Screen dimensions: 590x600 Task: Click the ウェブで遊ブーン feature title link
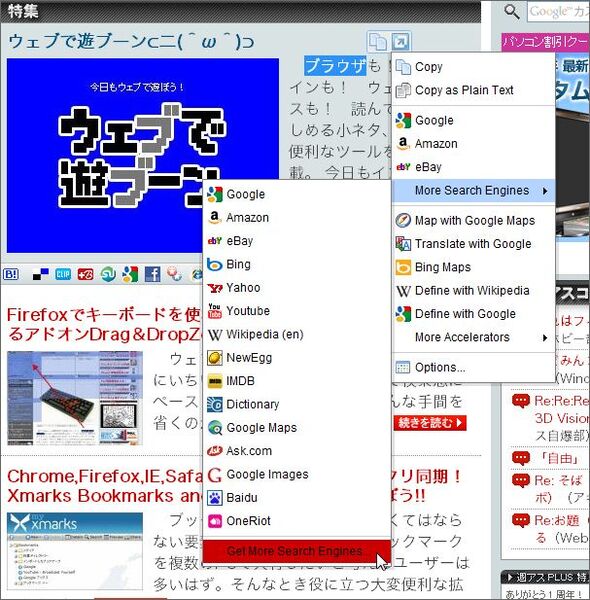(x=131, y=41)
